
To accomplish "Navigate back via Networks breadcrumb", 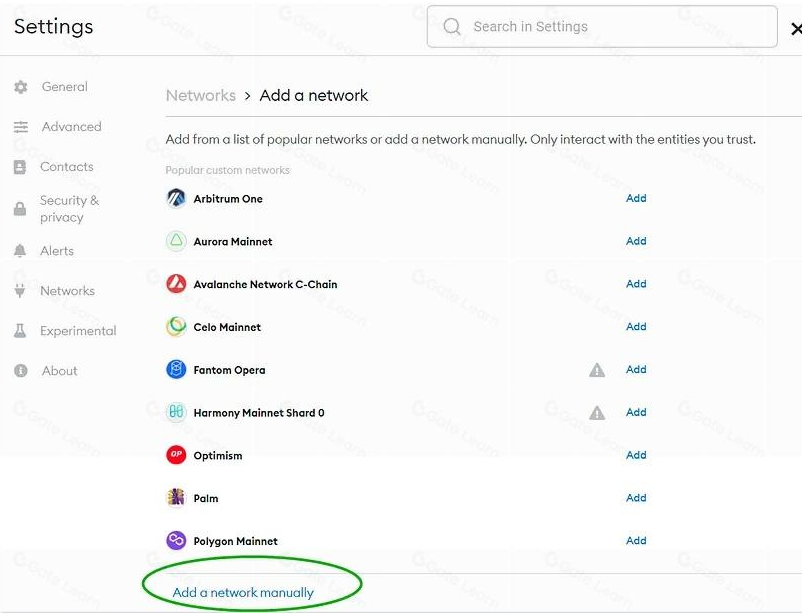I will tap(200, 96).
